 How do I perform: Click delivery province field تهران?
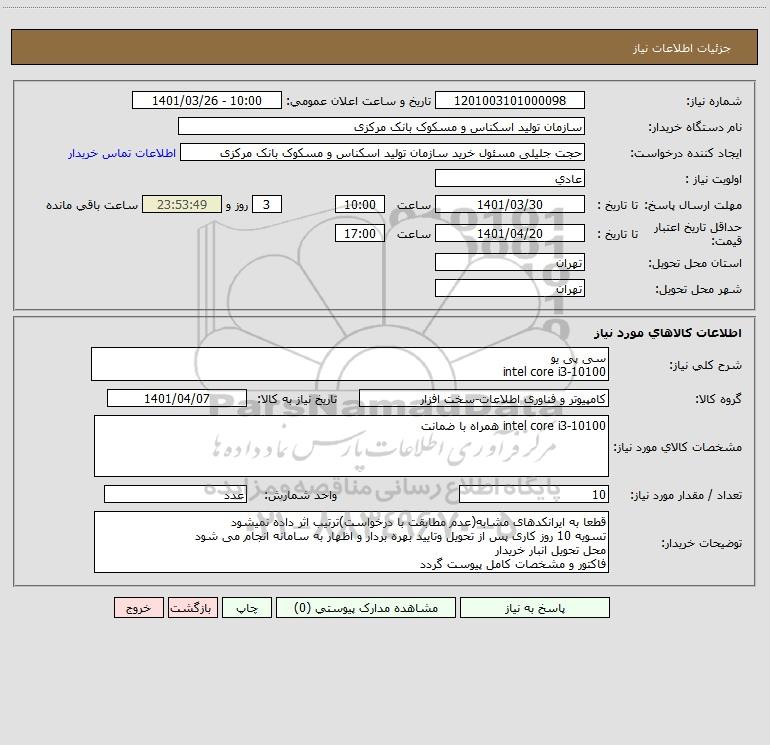tap(510, 263)
